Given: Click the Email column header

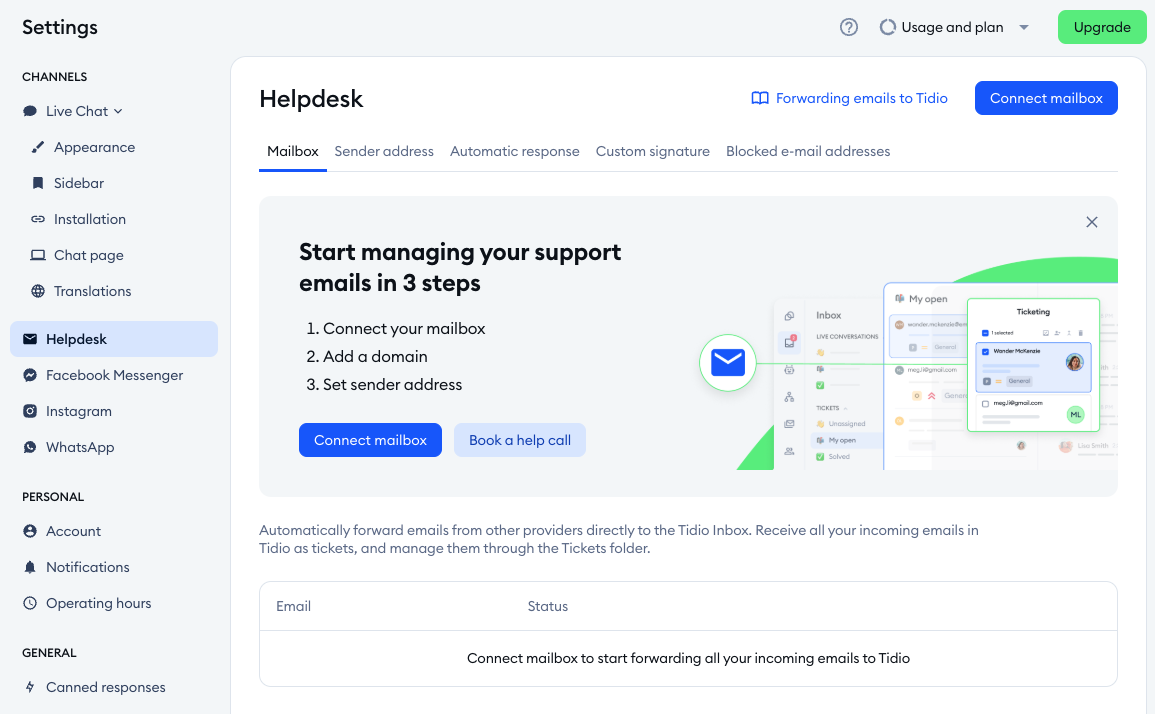Looking at the screenshot, I should (293, 606).
